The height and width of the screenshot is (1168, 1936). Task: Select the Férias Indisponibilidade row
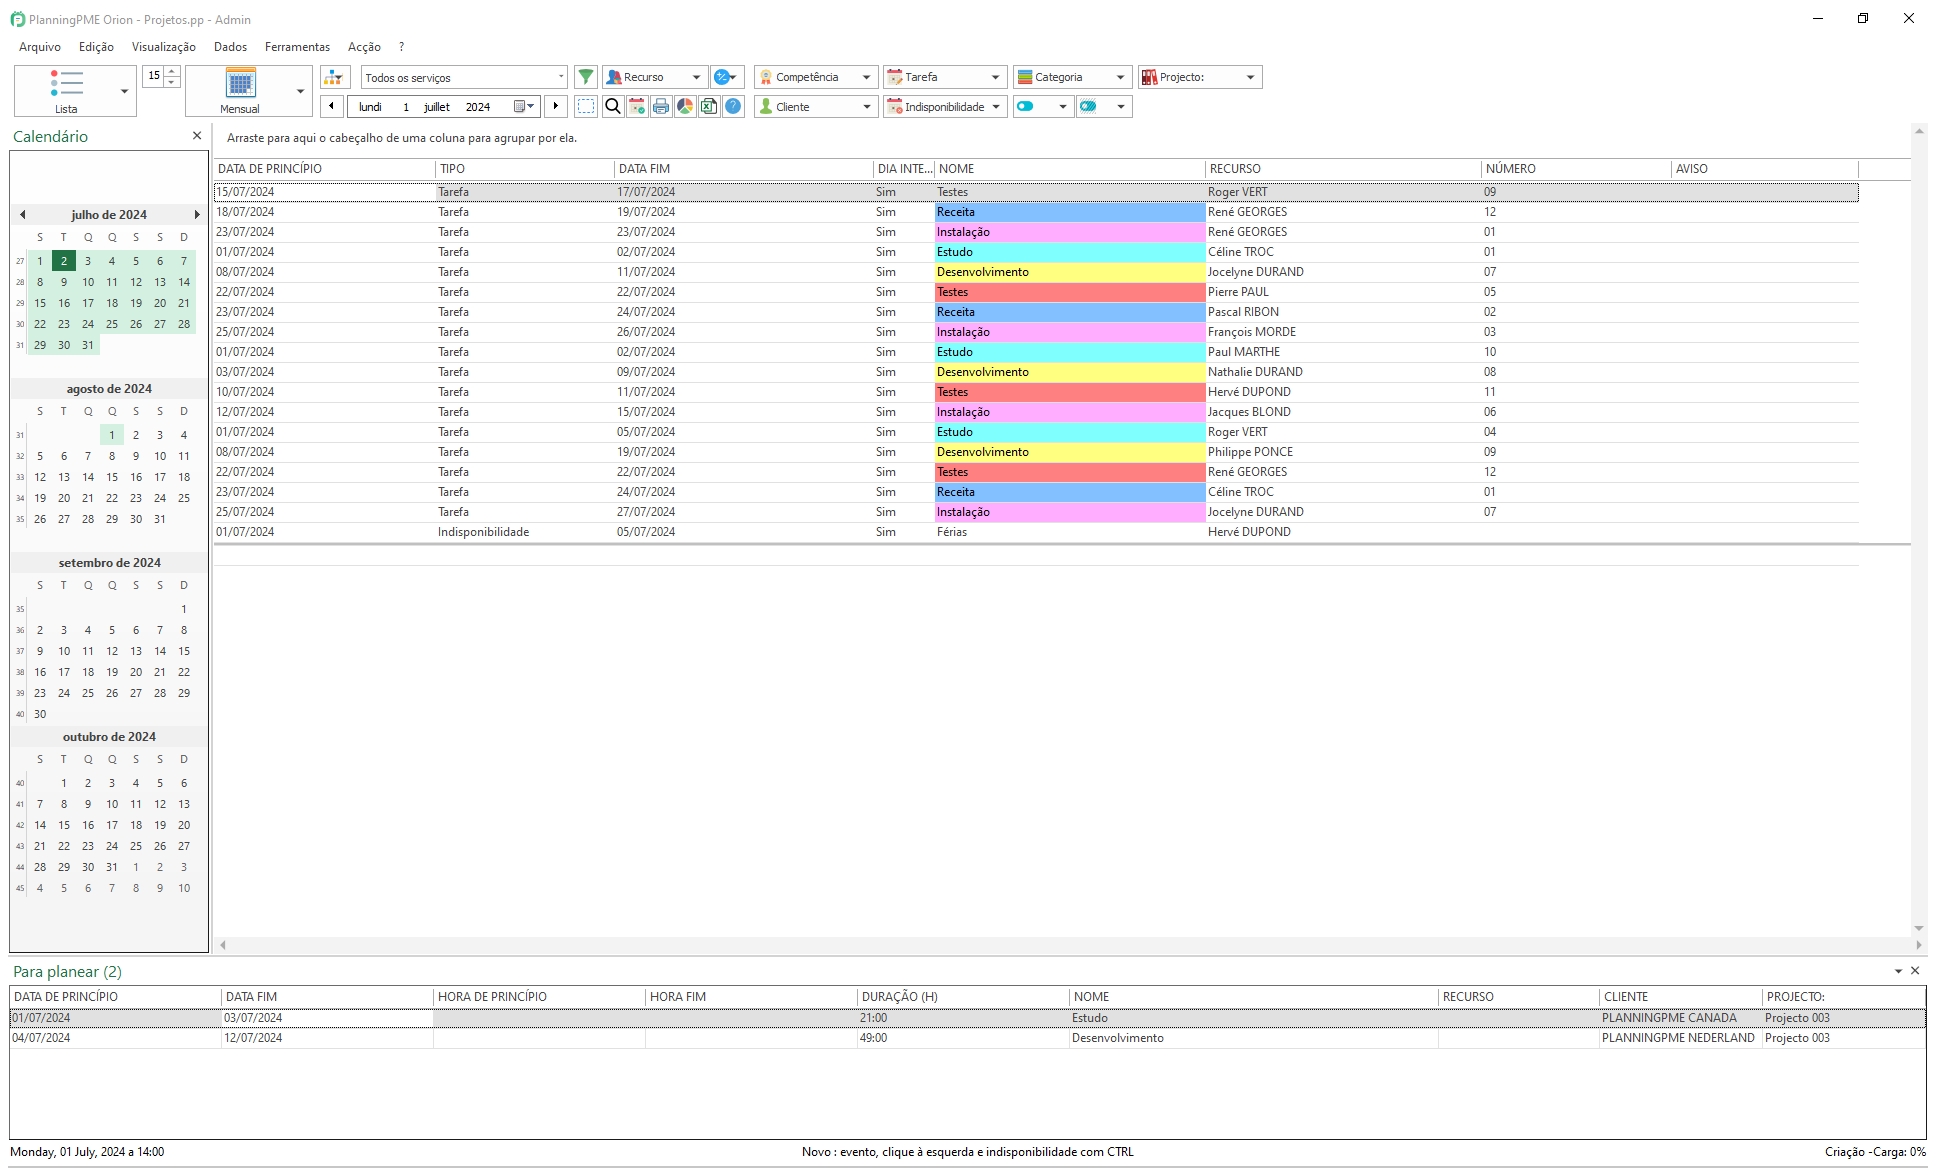pyautogui.click(x=1036, y=532)
